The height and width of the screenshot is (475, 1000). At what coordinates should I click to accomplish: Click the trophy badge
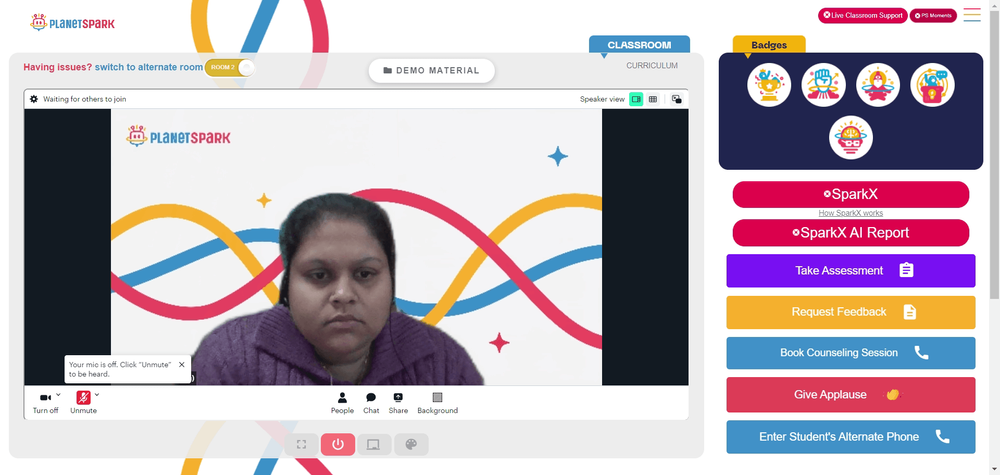pyautogui.click(x=769, y=85)
